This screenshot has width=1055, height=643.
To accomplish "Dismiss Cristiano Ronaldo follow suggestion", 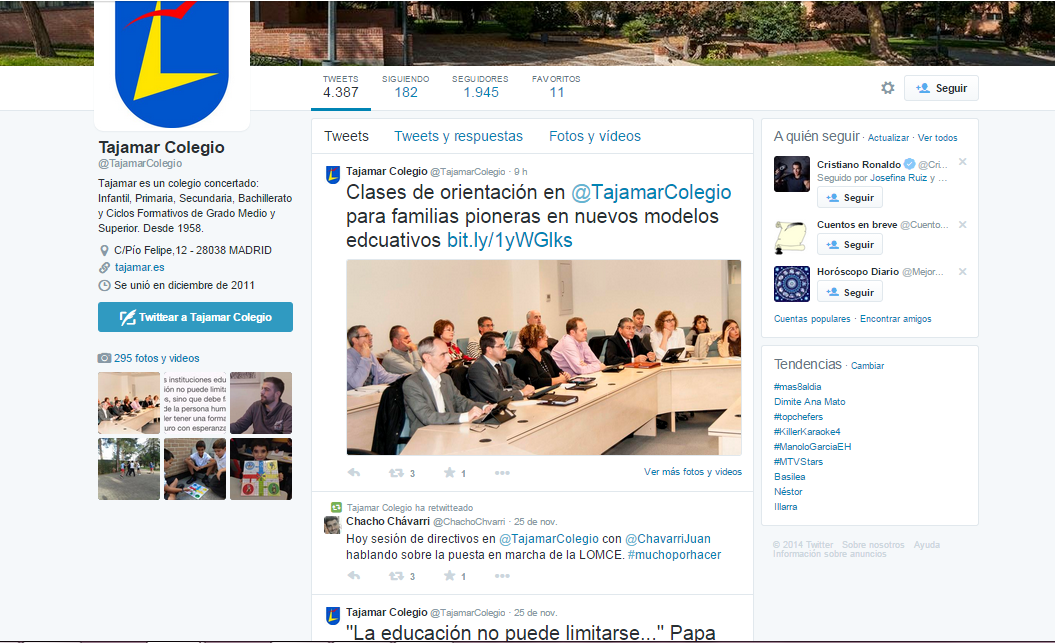I will (x=963, y=161).
